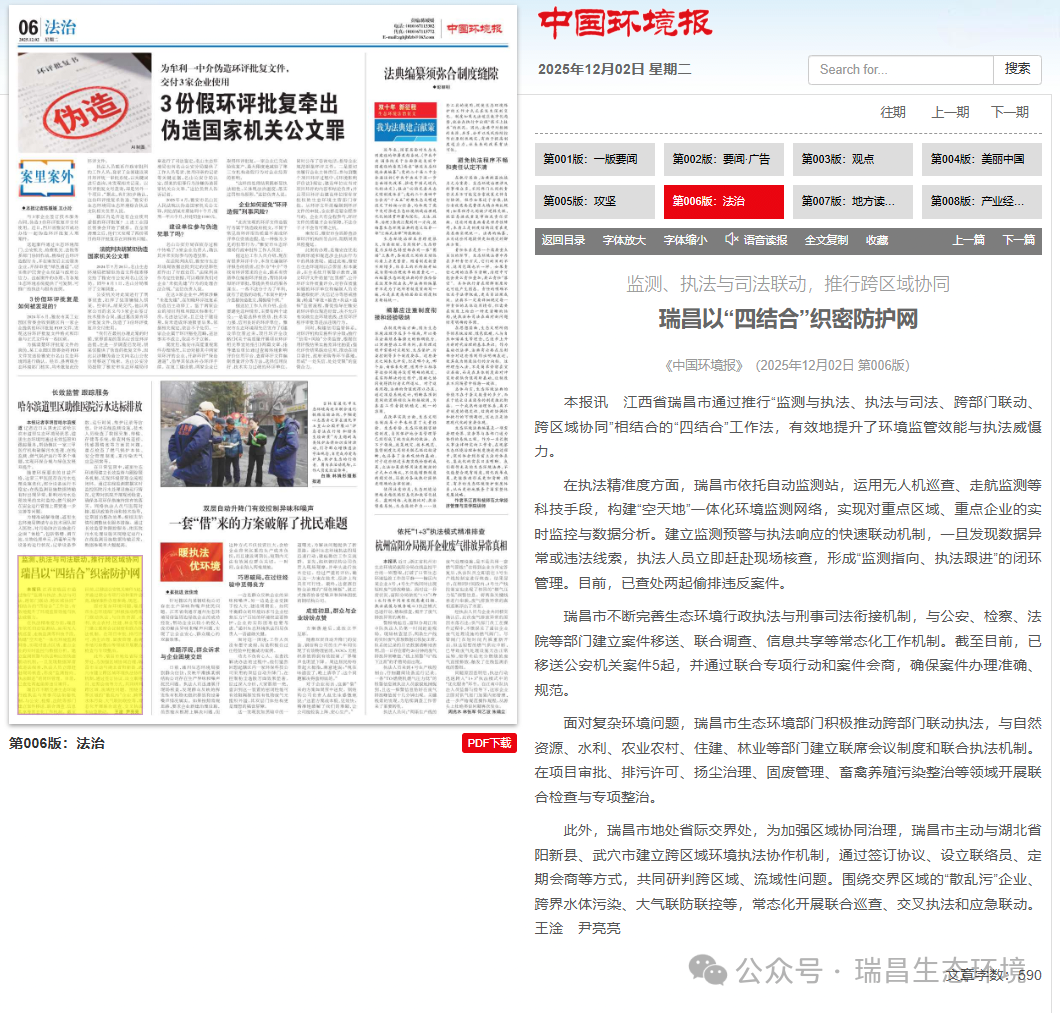The image size is (1060, 1013).
Task: Open 第007版: 地方读... page tab
Action: (852, 202)
